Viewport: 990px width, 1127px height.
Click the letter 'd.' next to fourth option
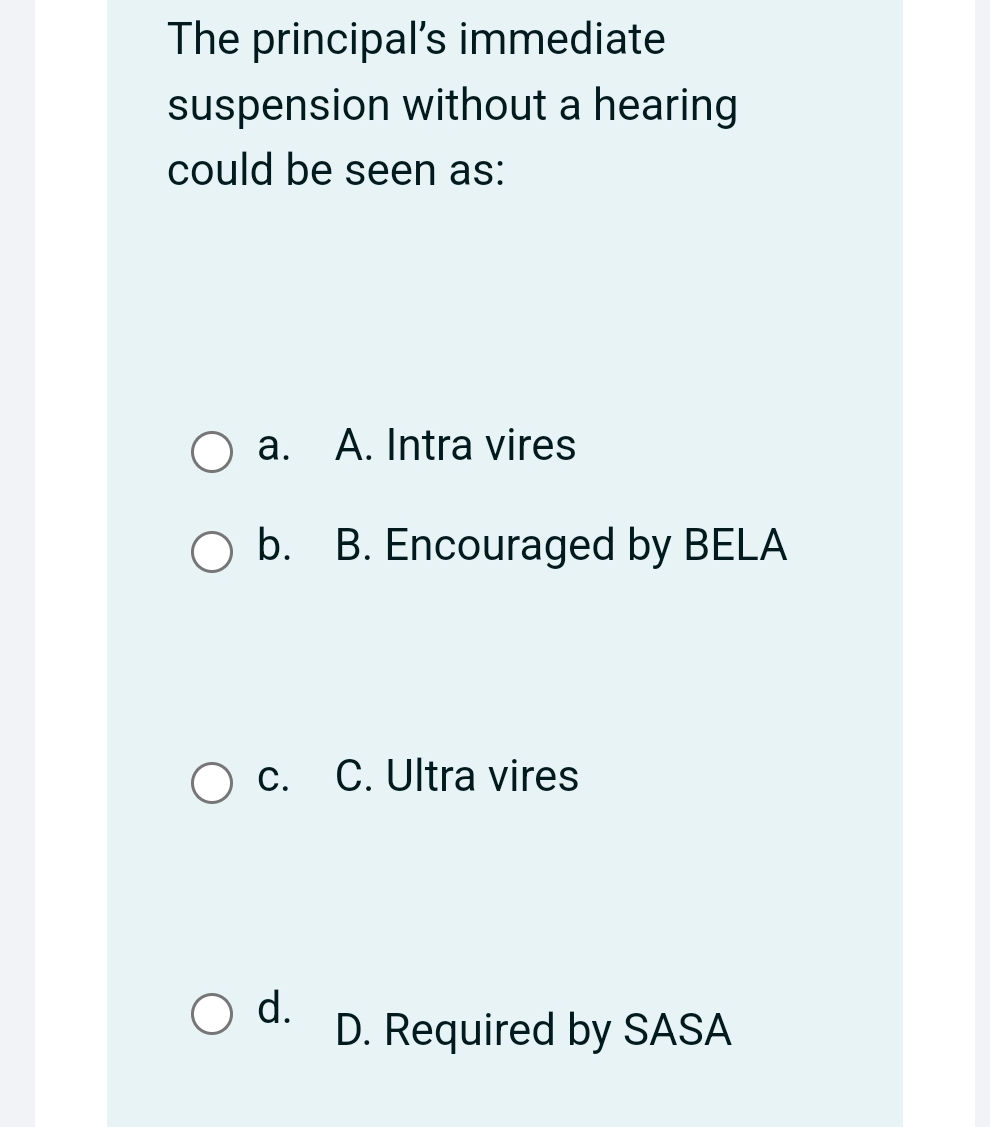(272, 1009)
